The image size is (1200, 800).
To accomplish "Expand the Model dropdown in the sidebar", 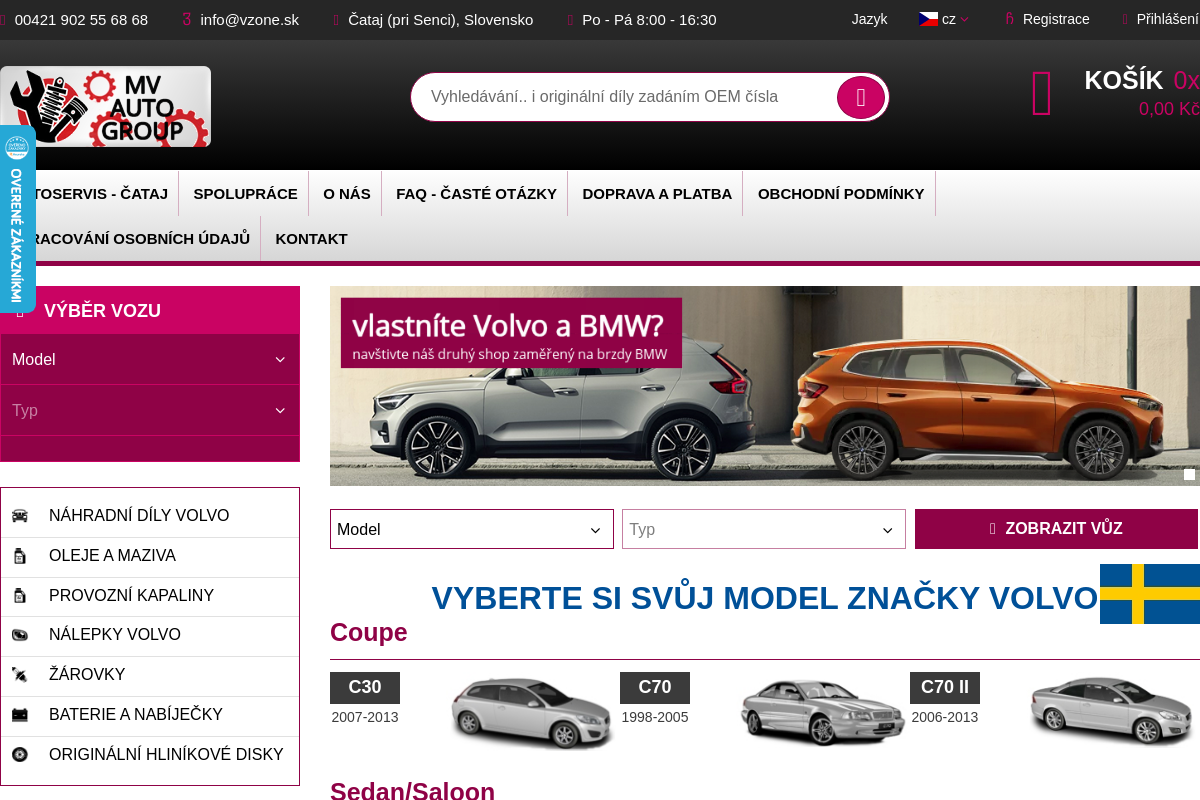I will click(150, 360).
